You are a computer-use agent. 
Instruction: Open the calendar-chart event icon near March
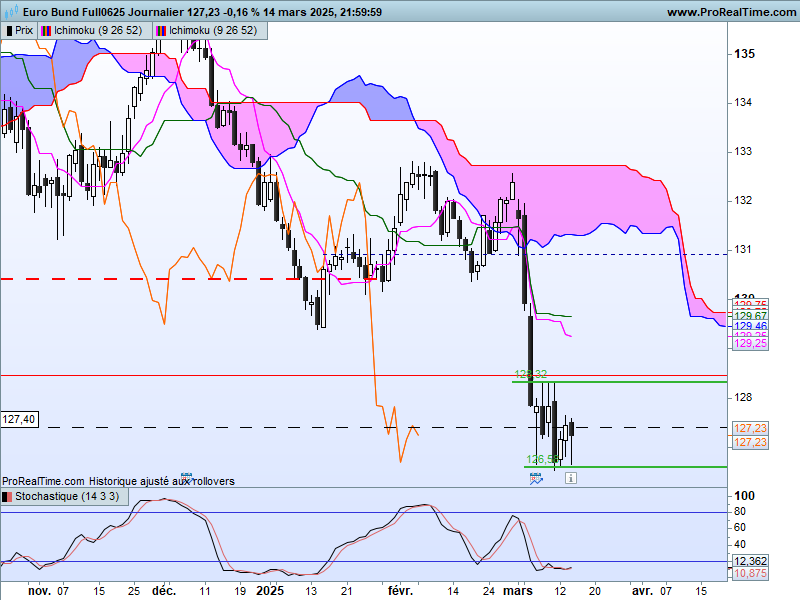coord(536,479)
